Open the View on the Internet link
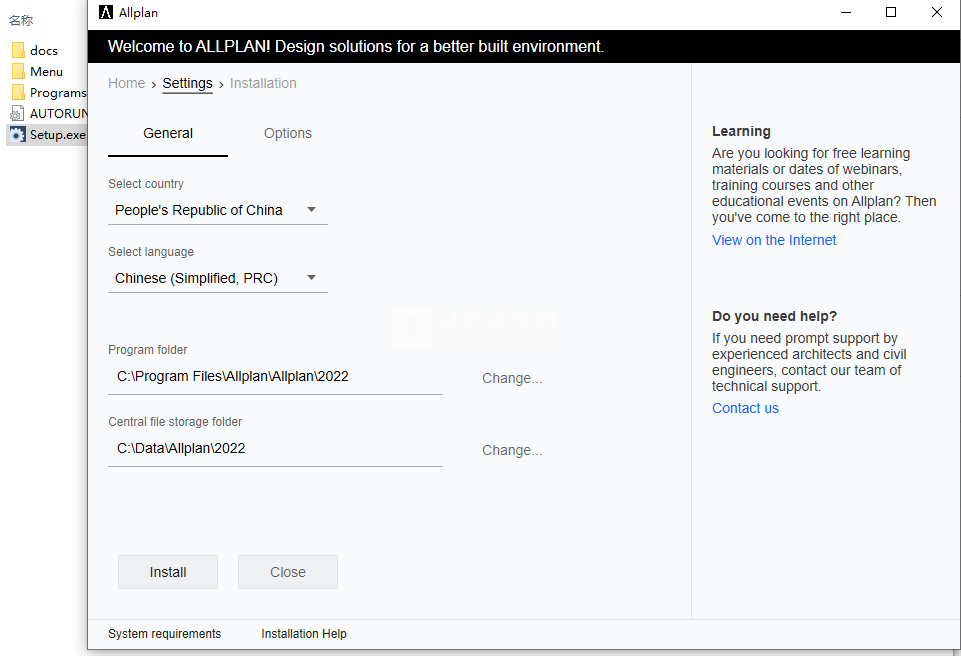The image size is (961, 656). coord(773,240)
